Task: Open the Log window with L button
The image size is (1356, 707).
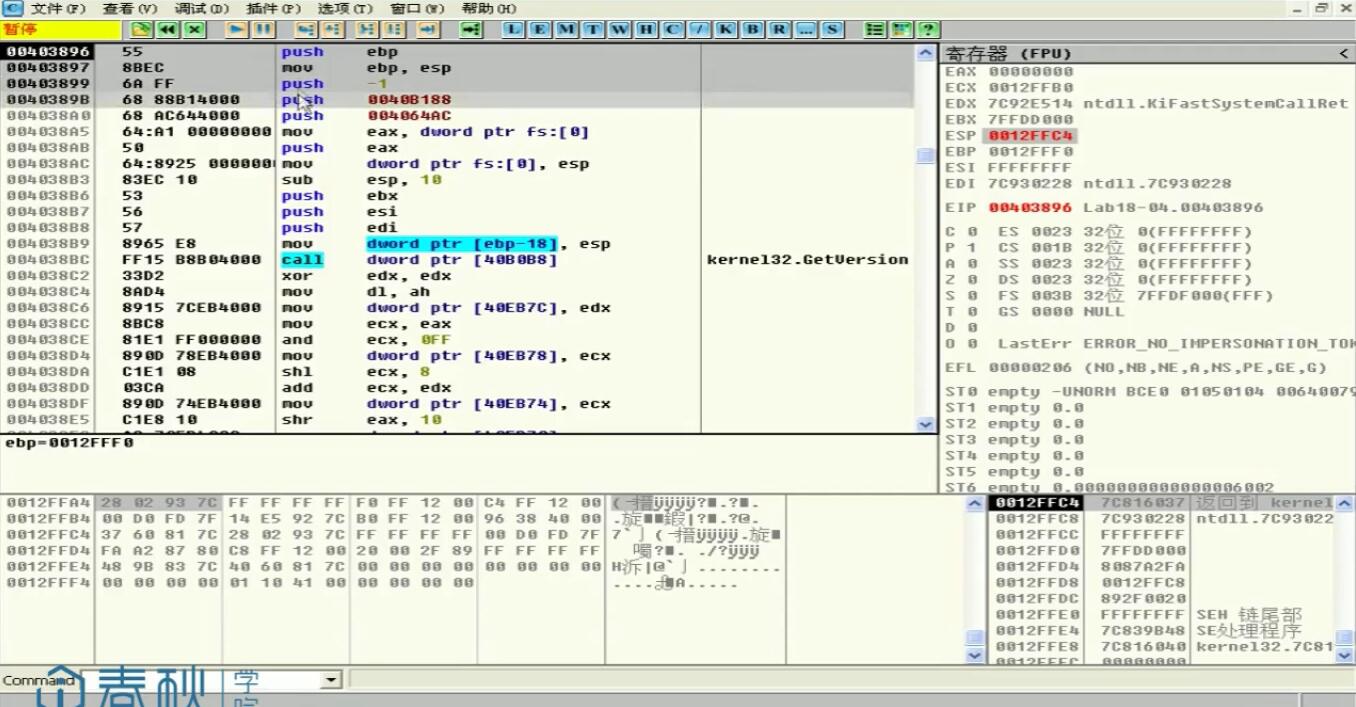Action: (514, 29)
